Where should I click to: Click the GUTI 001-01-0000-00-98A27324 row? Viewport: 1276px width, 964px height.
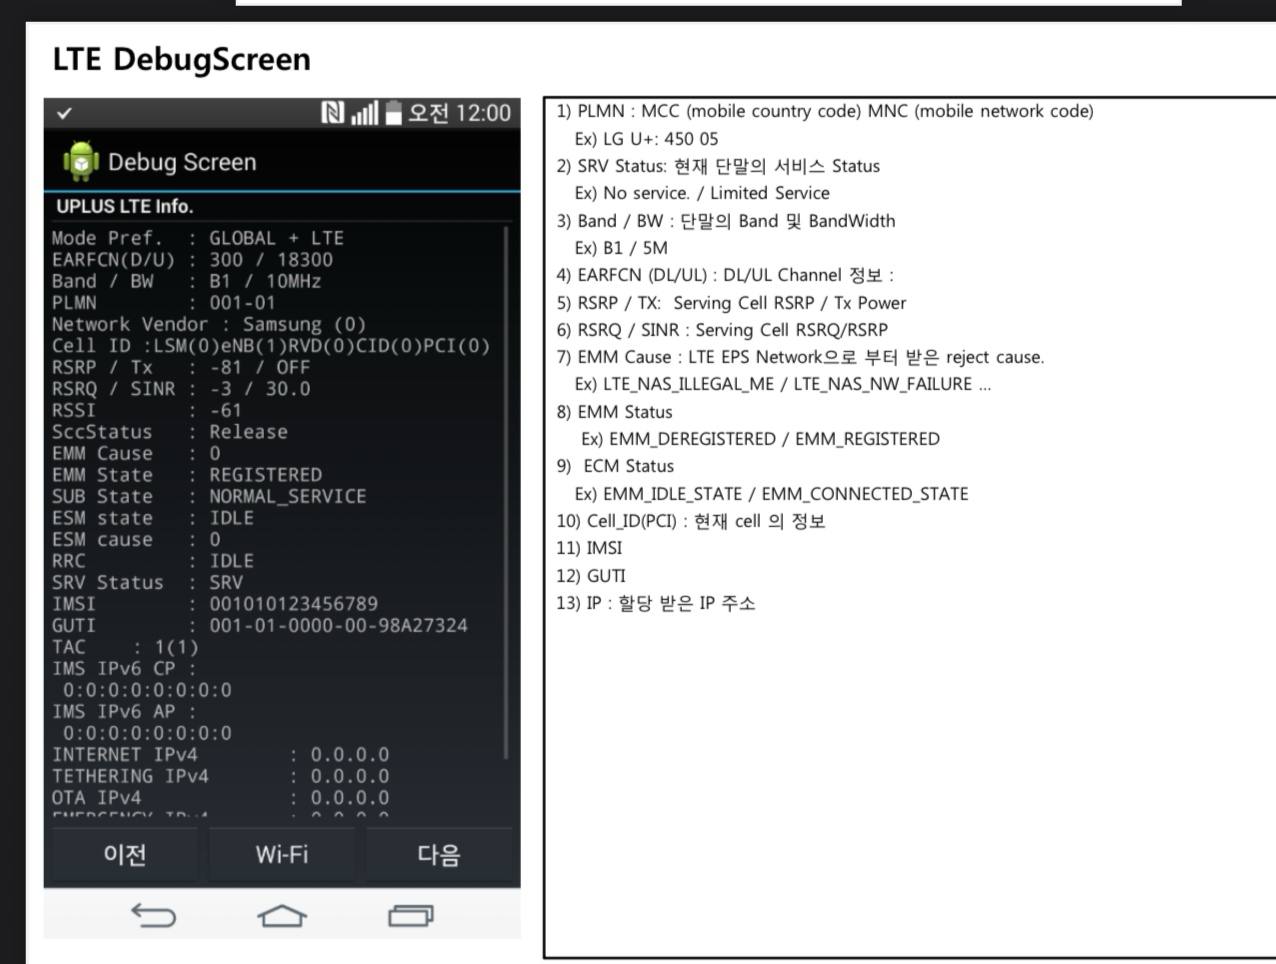[260, 625]
